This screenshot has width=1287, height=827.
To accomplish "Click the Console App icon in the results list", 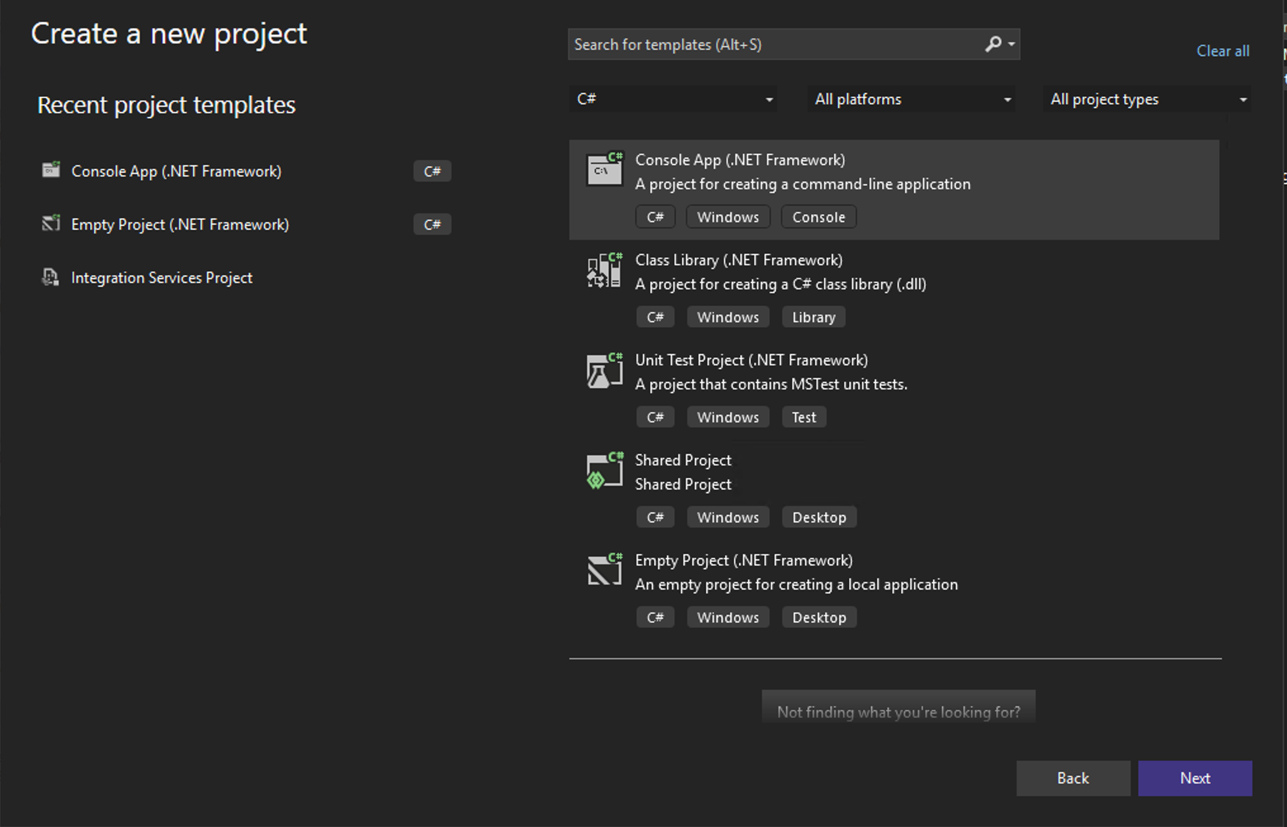I will point(605,170).
